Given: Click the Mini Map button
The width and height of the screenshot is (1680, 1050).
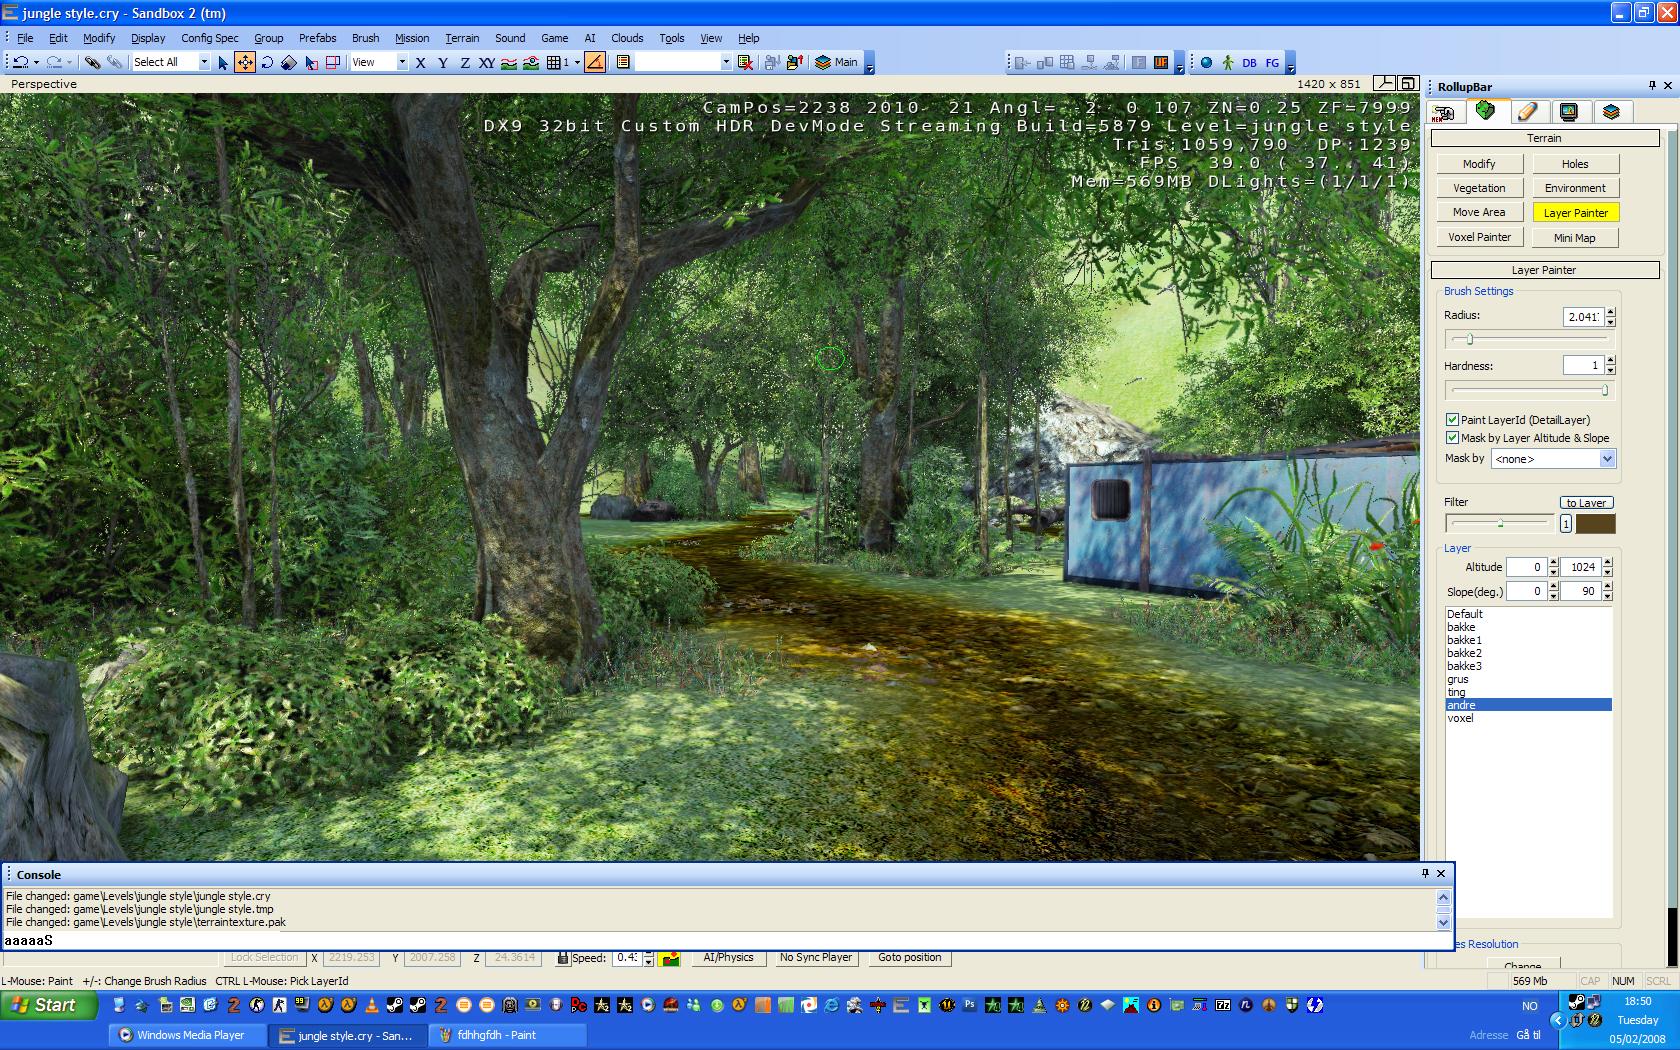Looking at the screenshot, I should click(1575, 238).
